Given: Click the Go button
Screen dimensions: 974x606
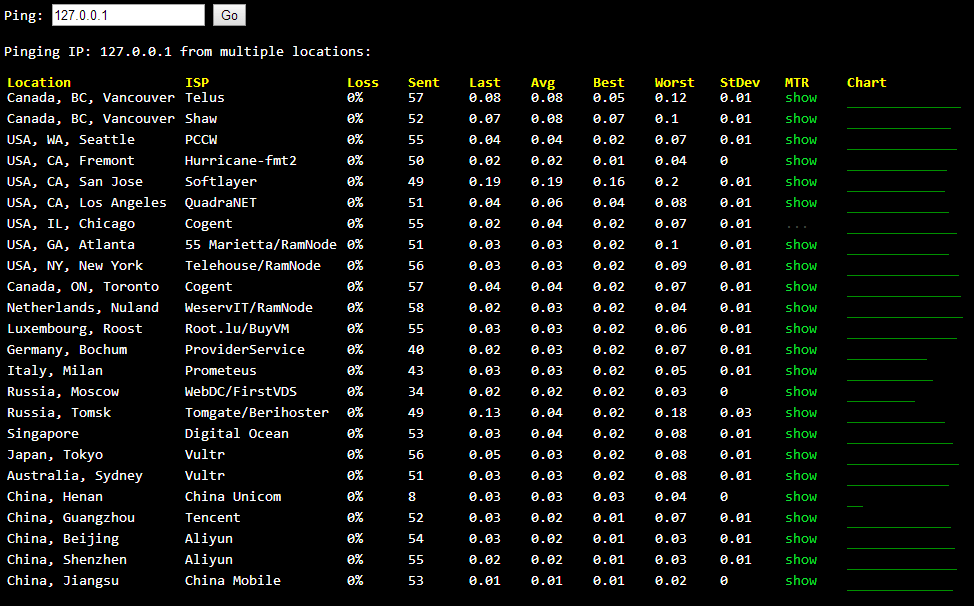Looking at the screenshot, I should [x=229, y=16].
